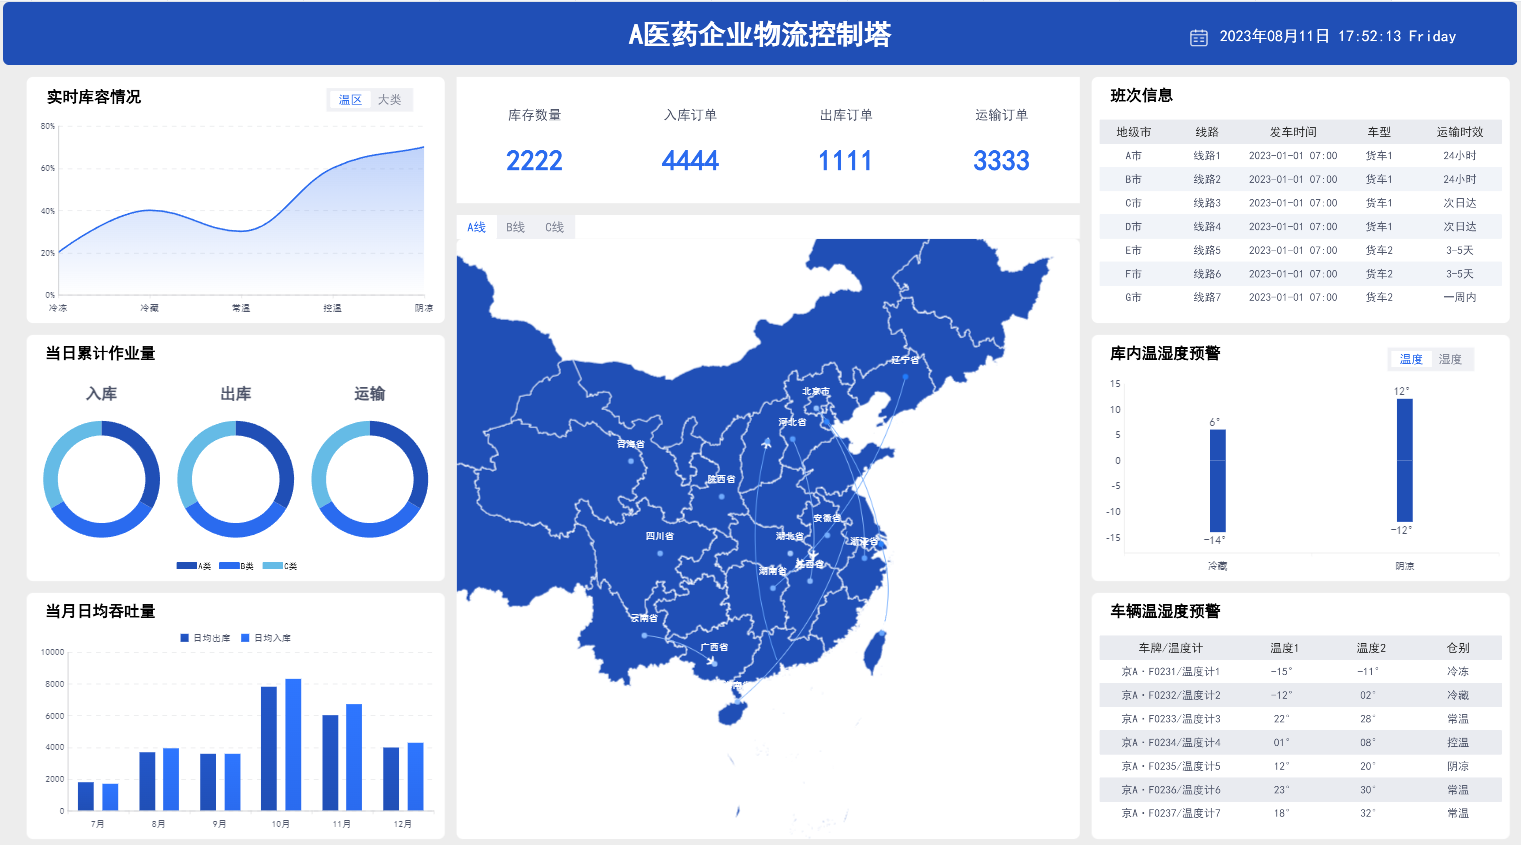Toggle the B类 legend marker
1521x845 pixels.
point(229,566)
